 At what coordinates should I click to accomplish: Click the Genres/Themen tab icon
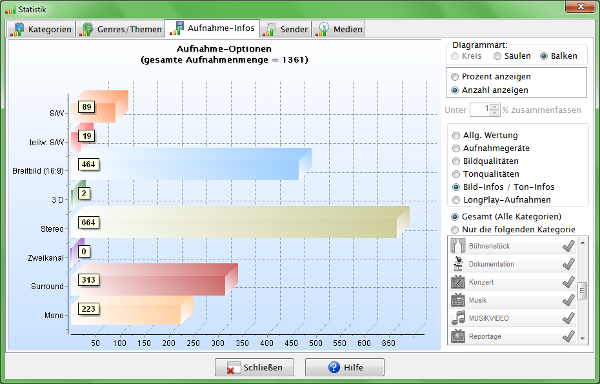tap(86, 29)
